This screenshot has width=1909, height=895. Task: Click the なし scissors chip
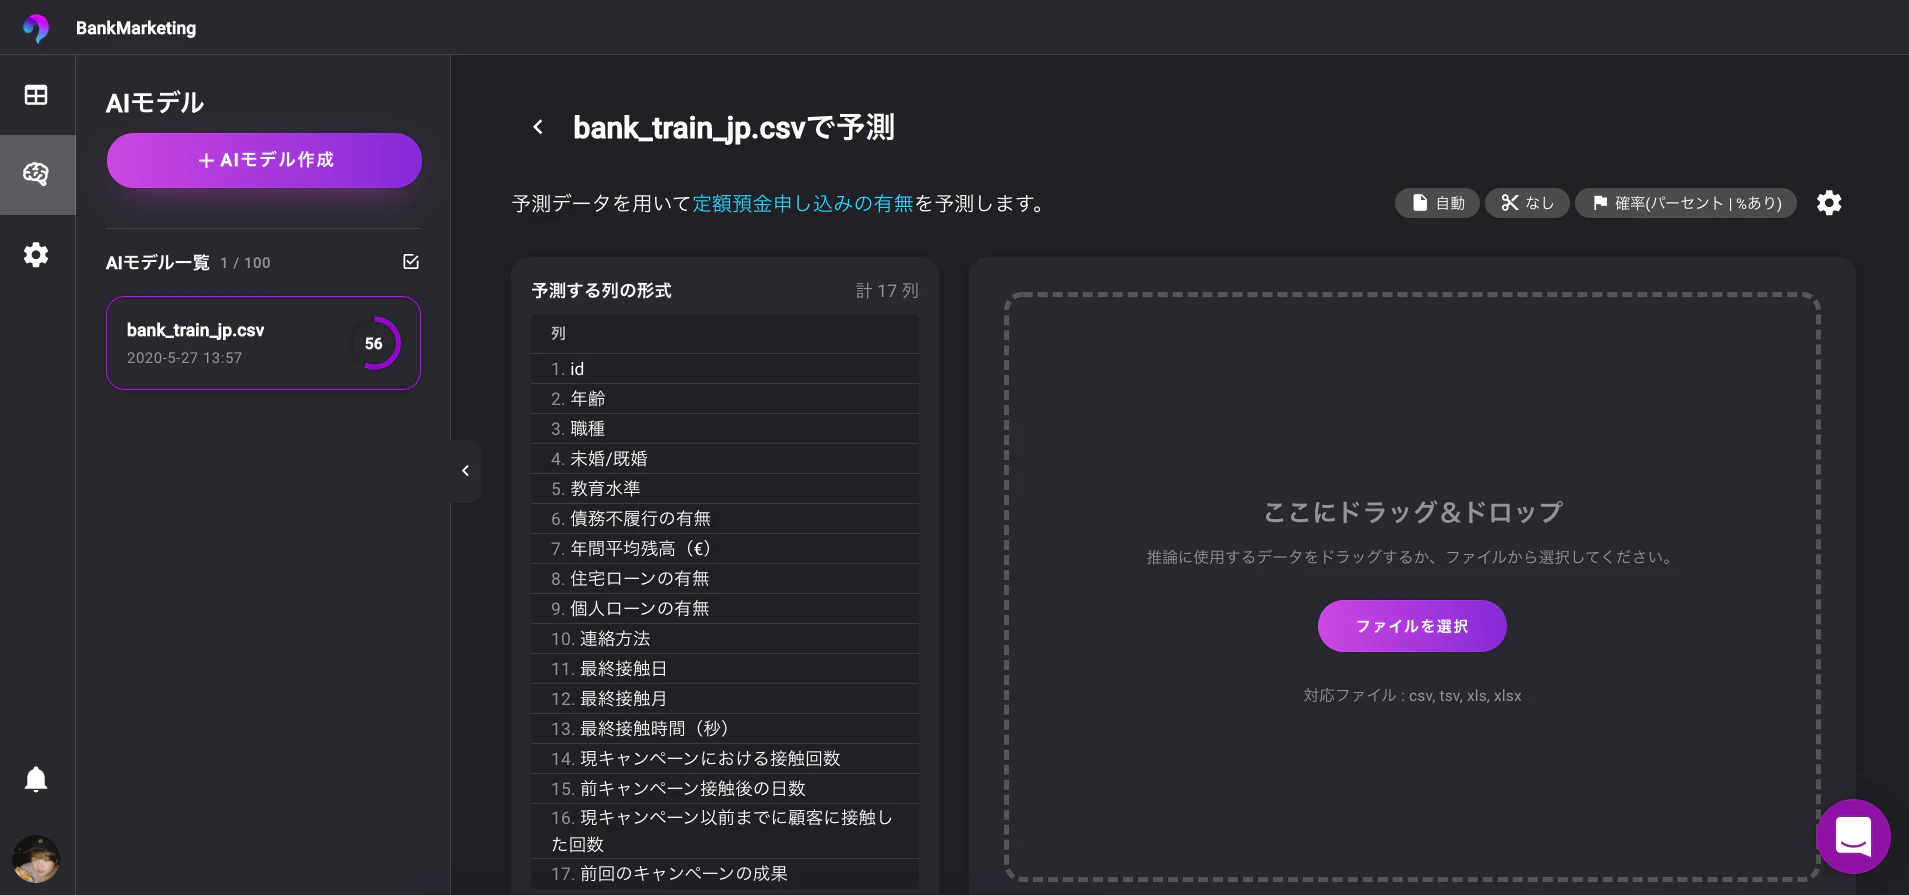click(x=1527, y=203)
